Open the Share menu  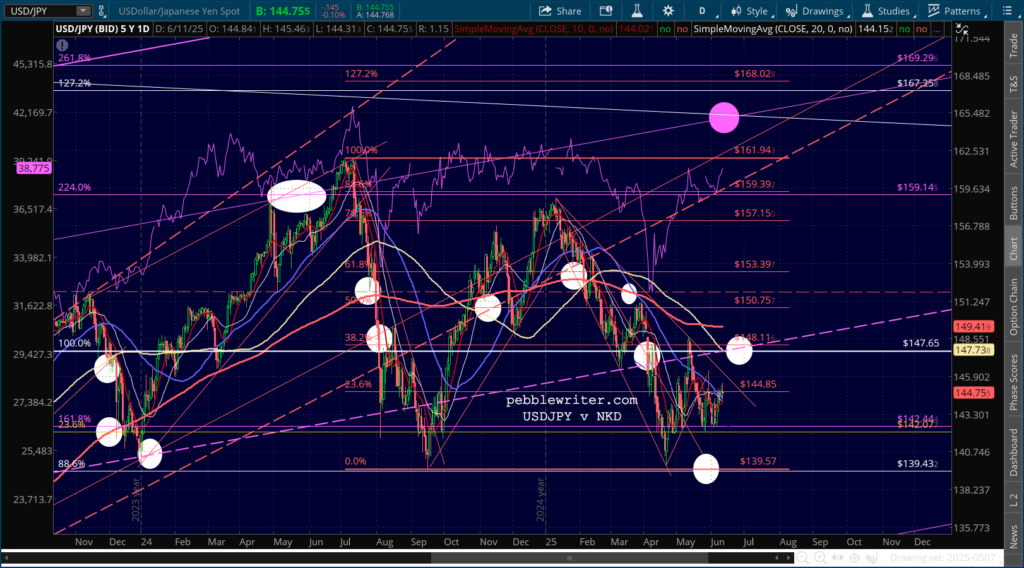(560, 11)
